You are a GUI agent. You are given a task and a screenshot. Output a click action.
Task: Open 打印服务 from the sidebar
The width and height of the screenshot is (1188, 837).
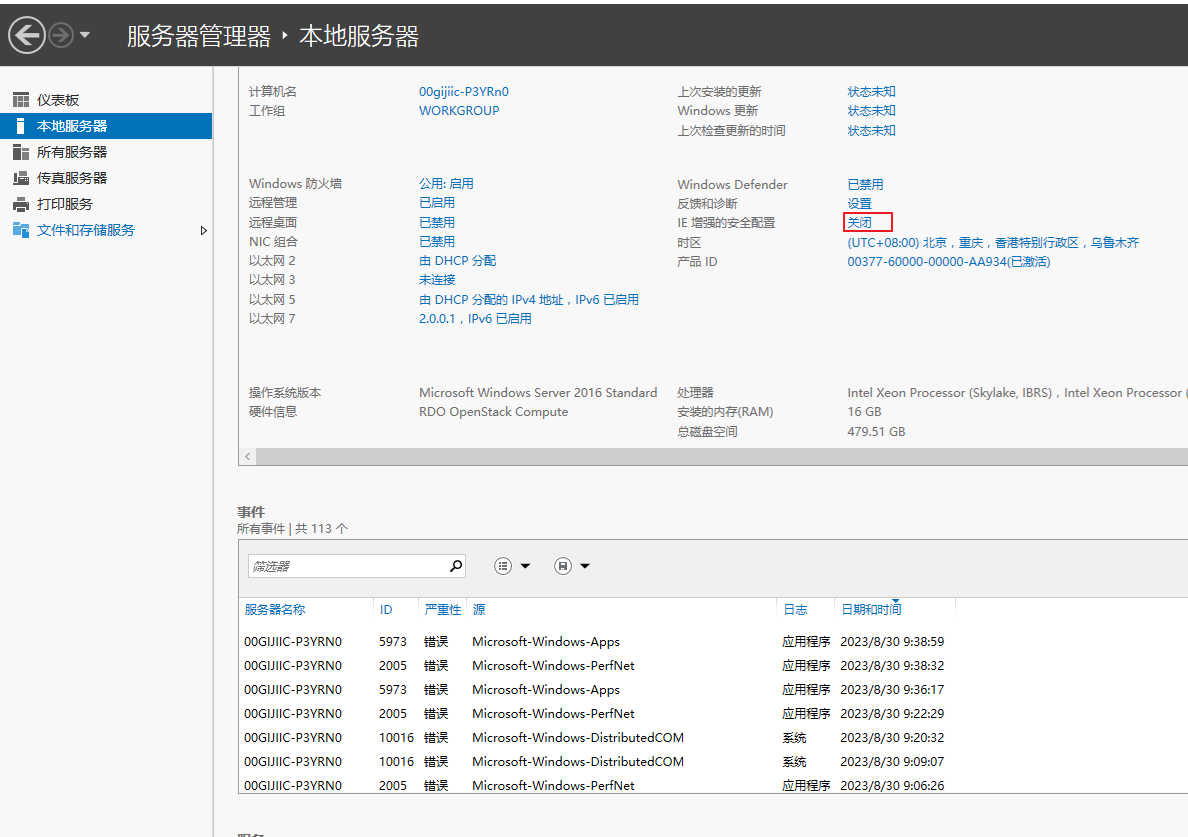click(x=64, y=204)
